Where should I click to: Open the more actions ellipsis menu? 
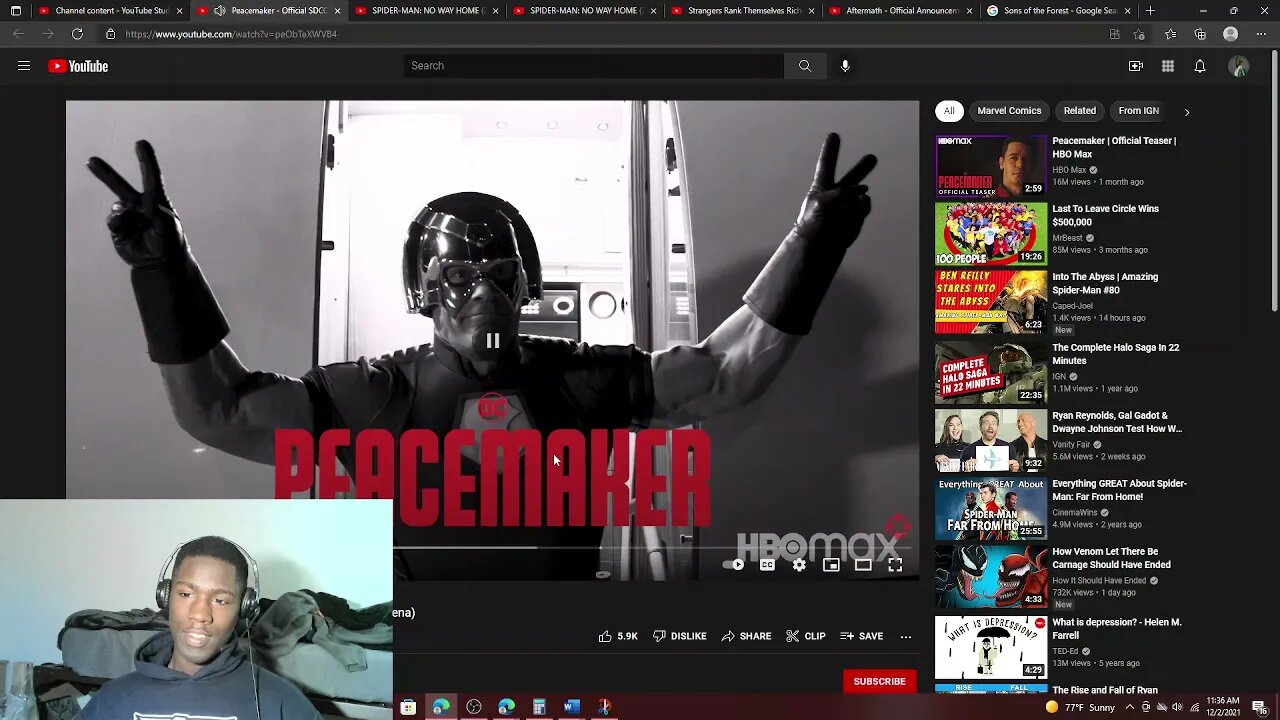pos(906,636)
